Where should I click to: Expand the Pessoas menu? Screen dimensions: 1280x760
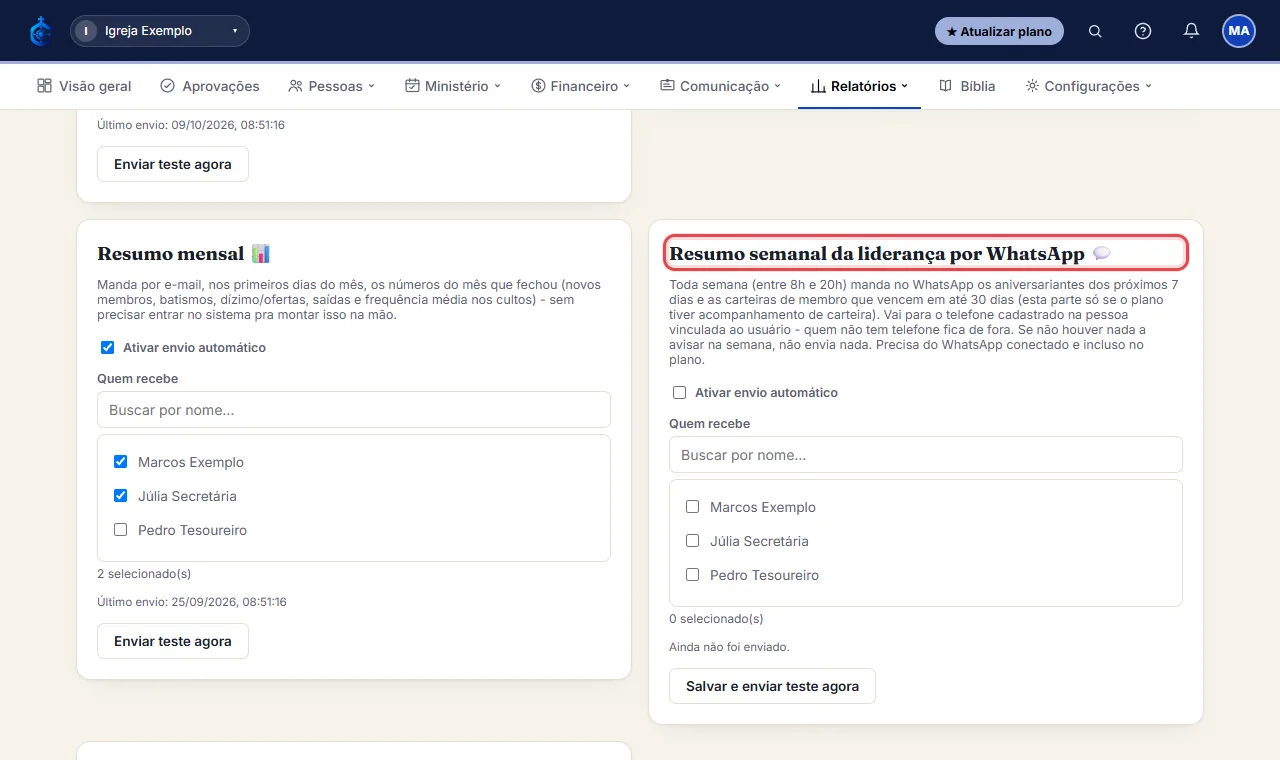331,86
